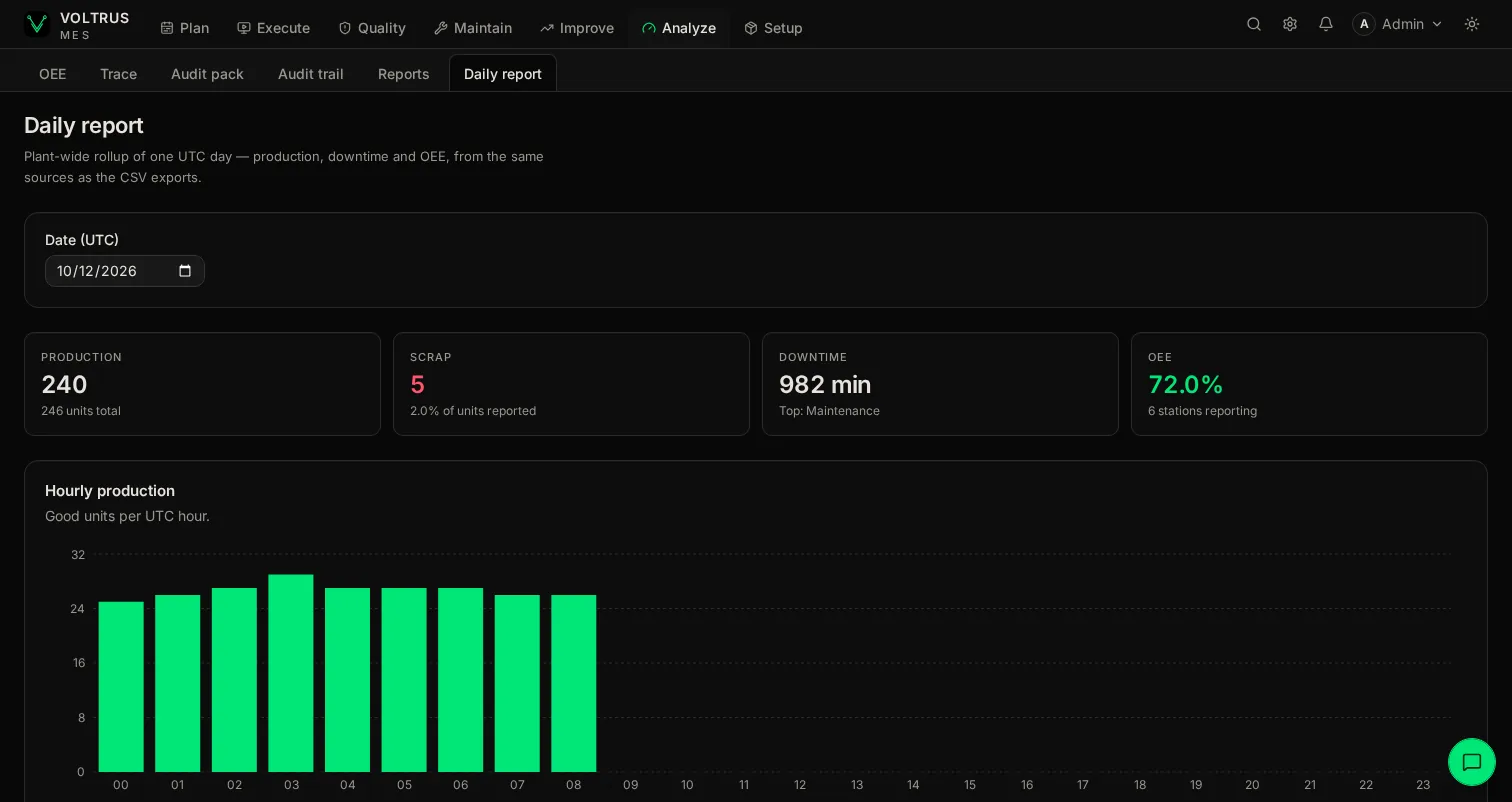Switch to the Trace tab
Screen dimensions: 1512x802
[118, 74]
